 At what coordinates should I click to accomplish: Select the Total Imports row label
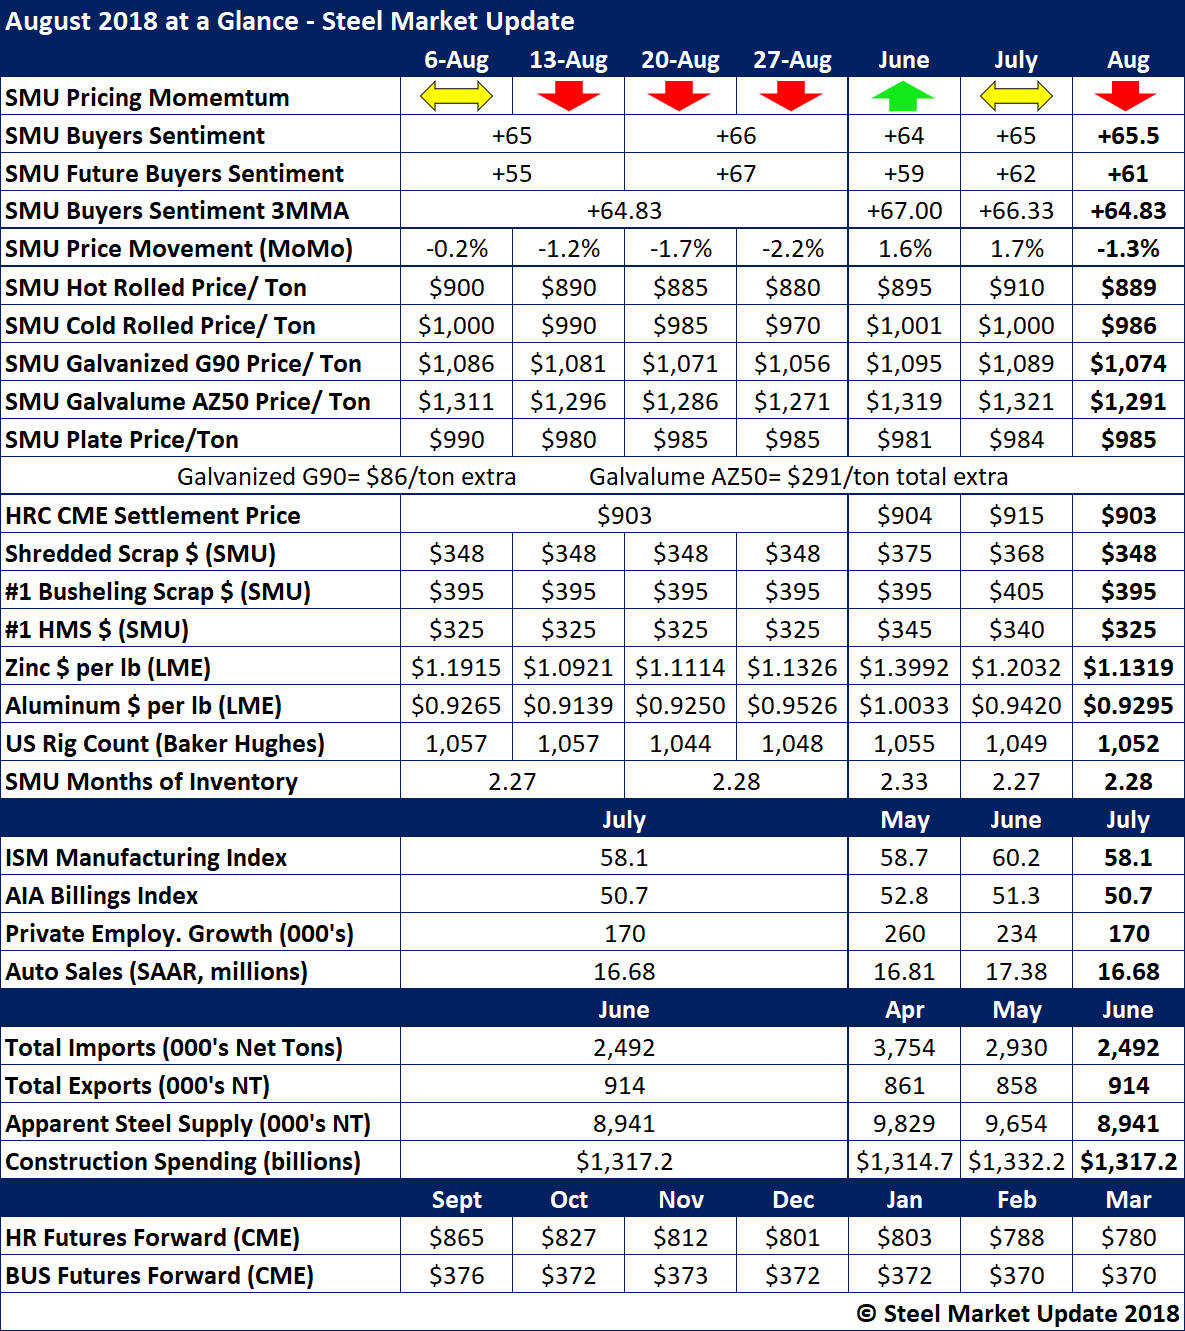174,1048
